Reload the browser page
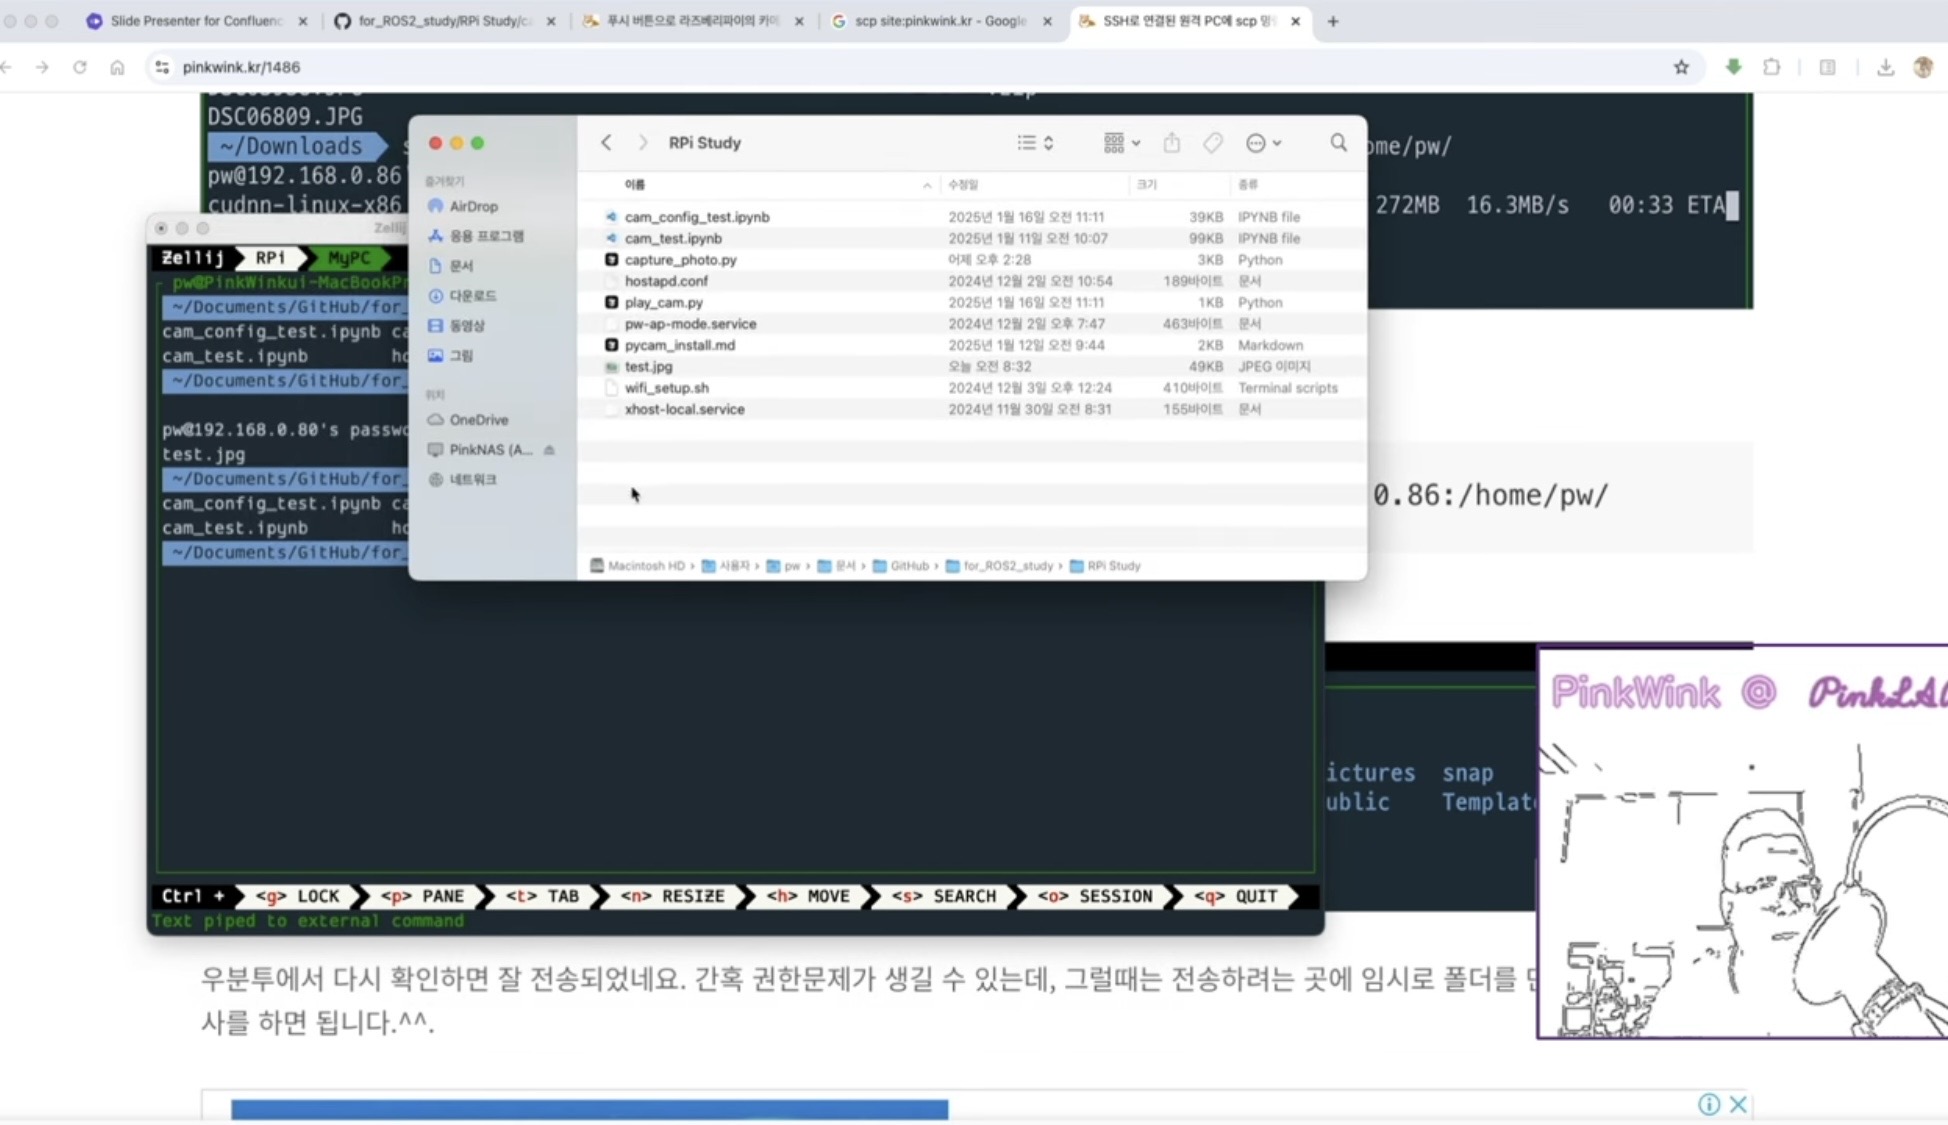Image resolution: width=1948 pixels, height=1125 pixels. coord(79,67)
